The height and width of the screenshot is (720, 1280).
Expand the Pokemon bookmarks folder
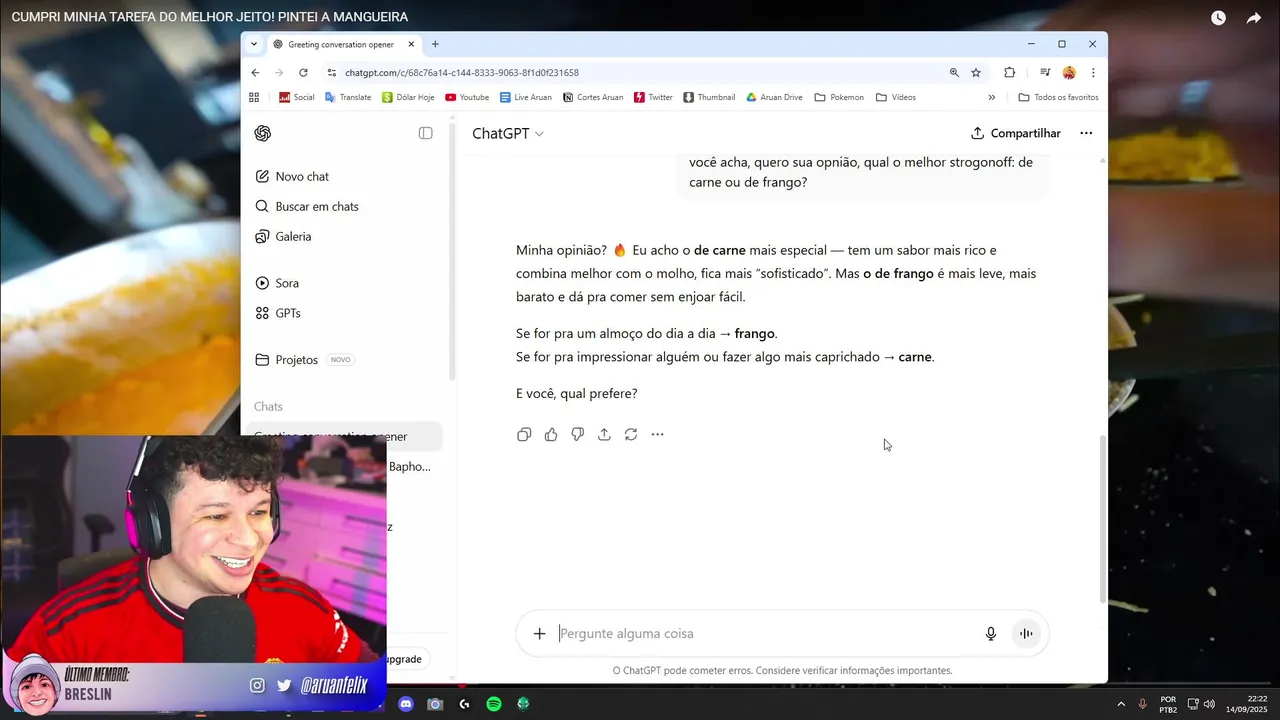839,97
